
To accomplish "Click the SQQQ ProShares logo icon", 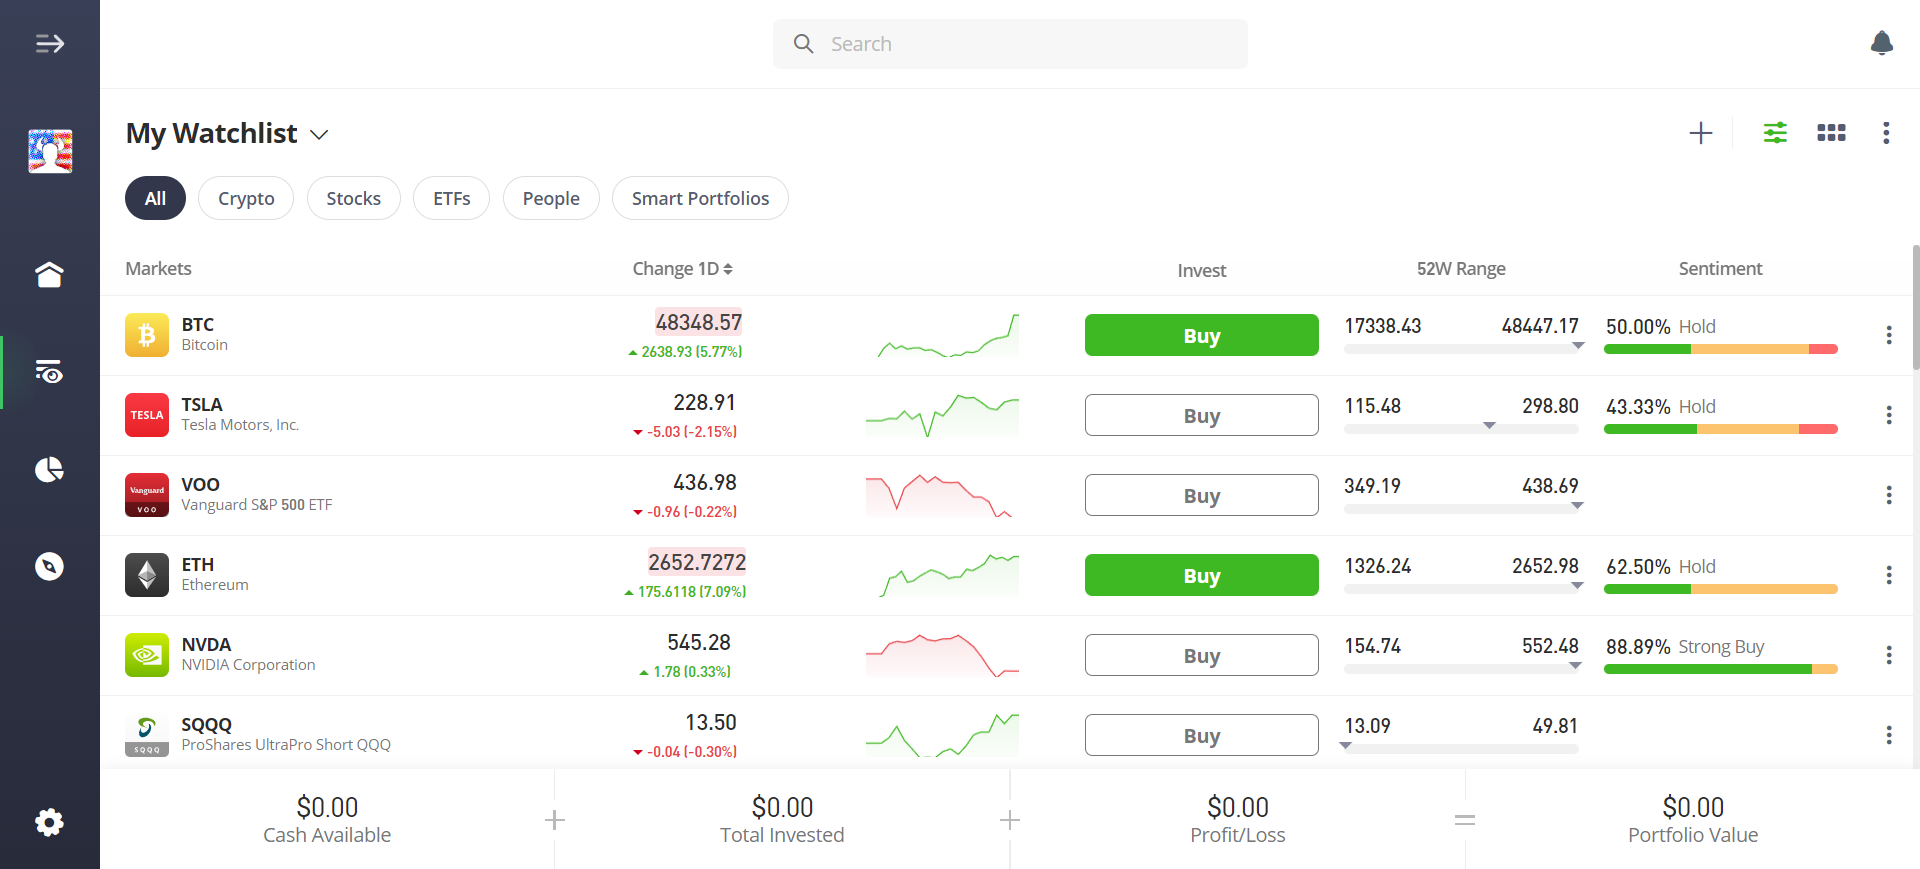I will [x=147, y=735].
